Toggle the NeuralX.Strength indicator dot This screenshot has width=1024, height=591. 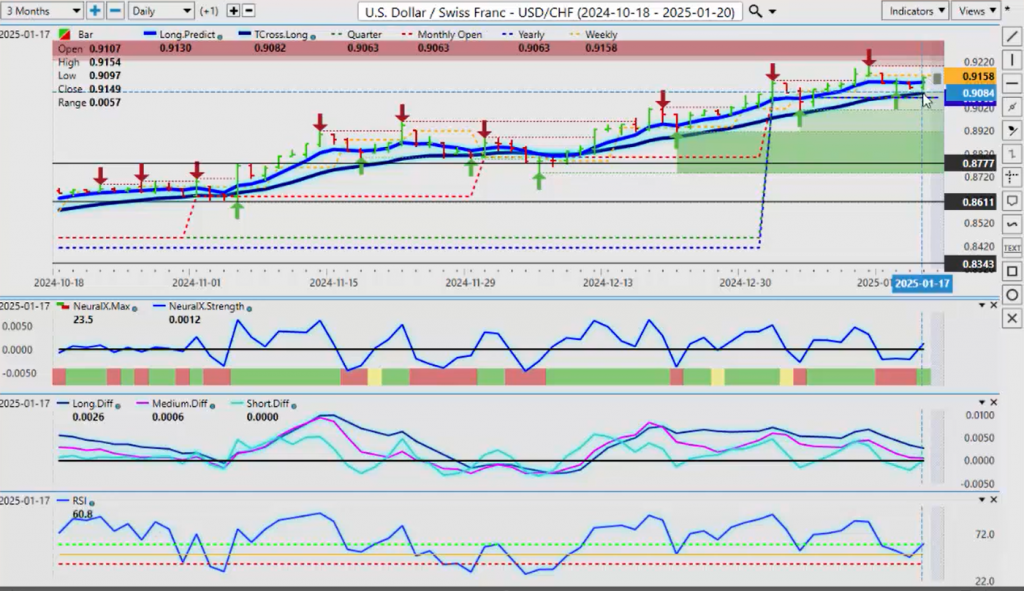[248, 308]
